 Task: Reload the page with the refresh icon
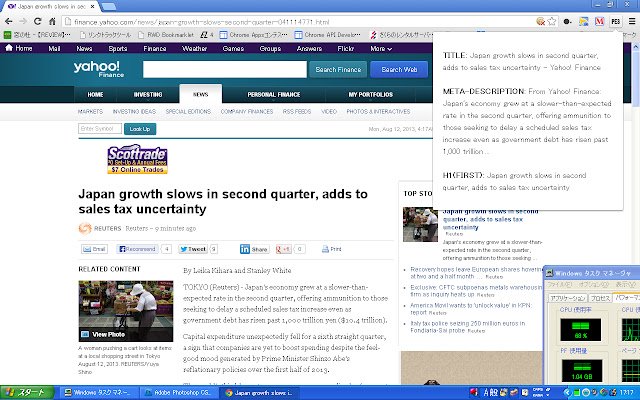tap(38, 21)
